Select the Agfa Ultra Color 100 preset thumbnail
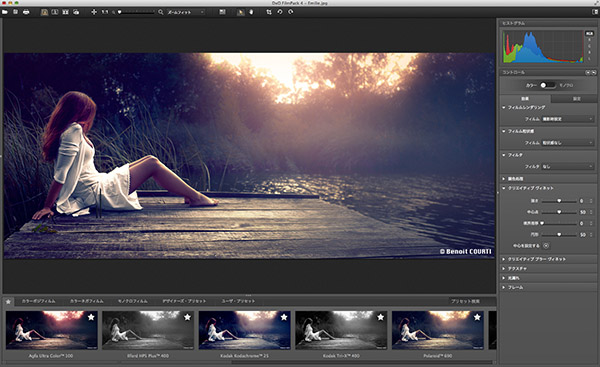This screenshot has height=367, width=600. click(52, 330)
